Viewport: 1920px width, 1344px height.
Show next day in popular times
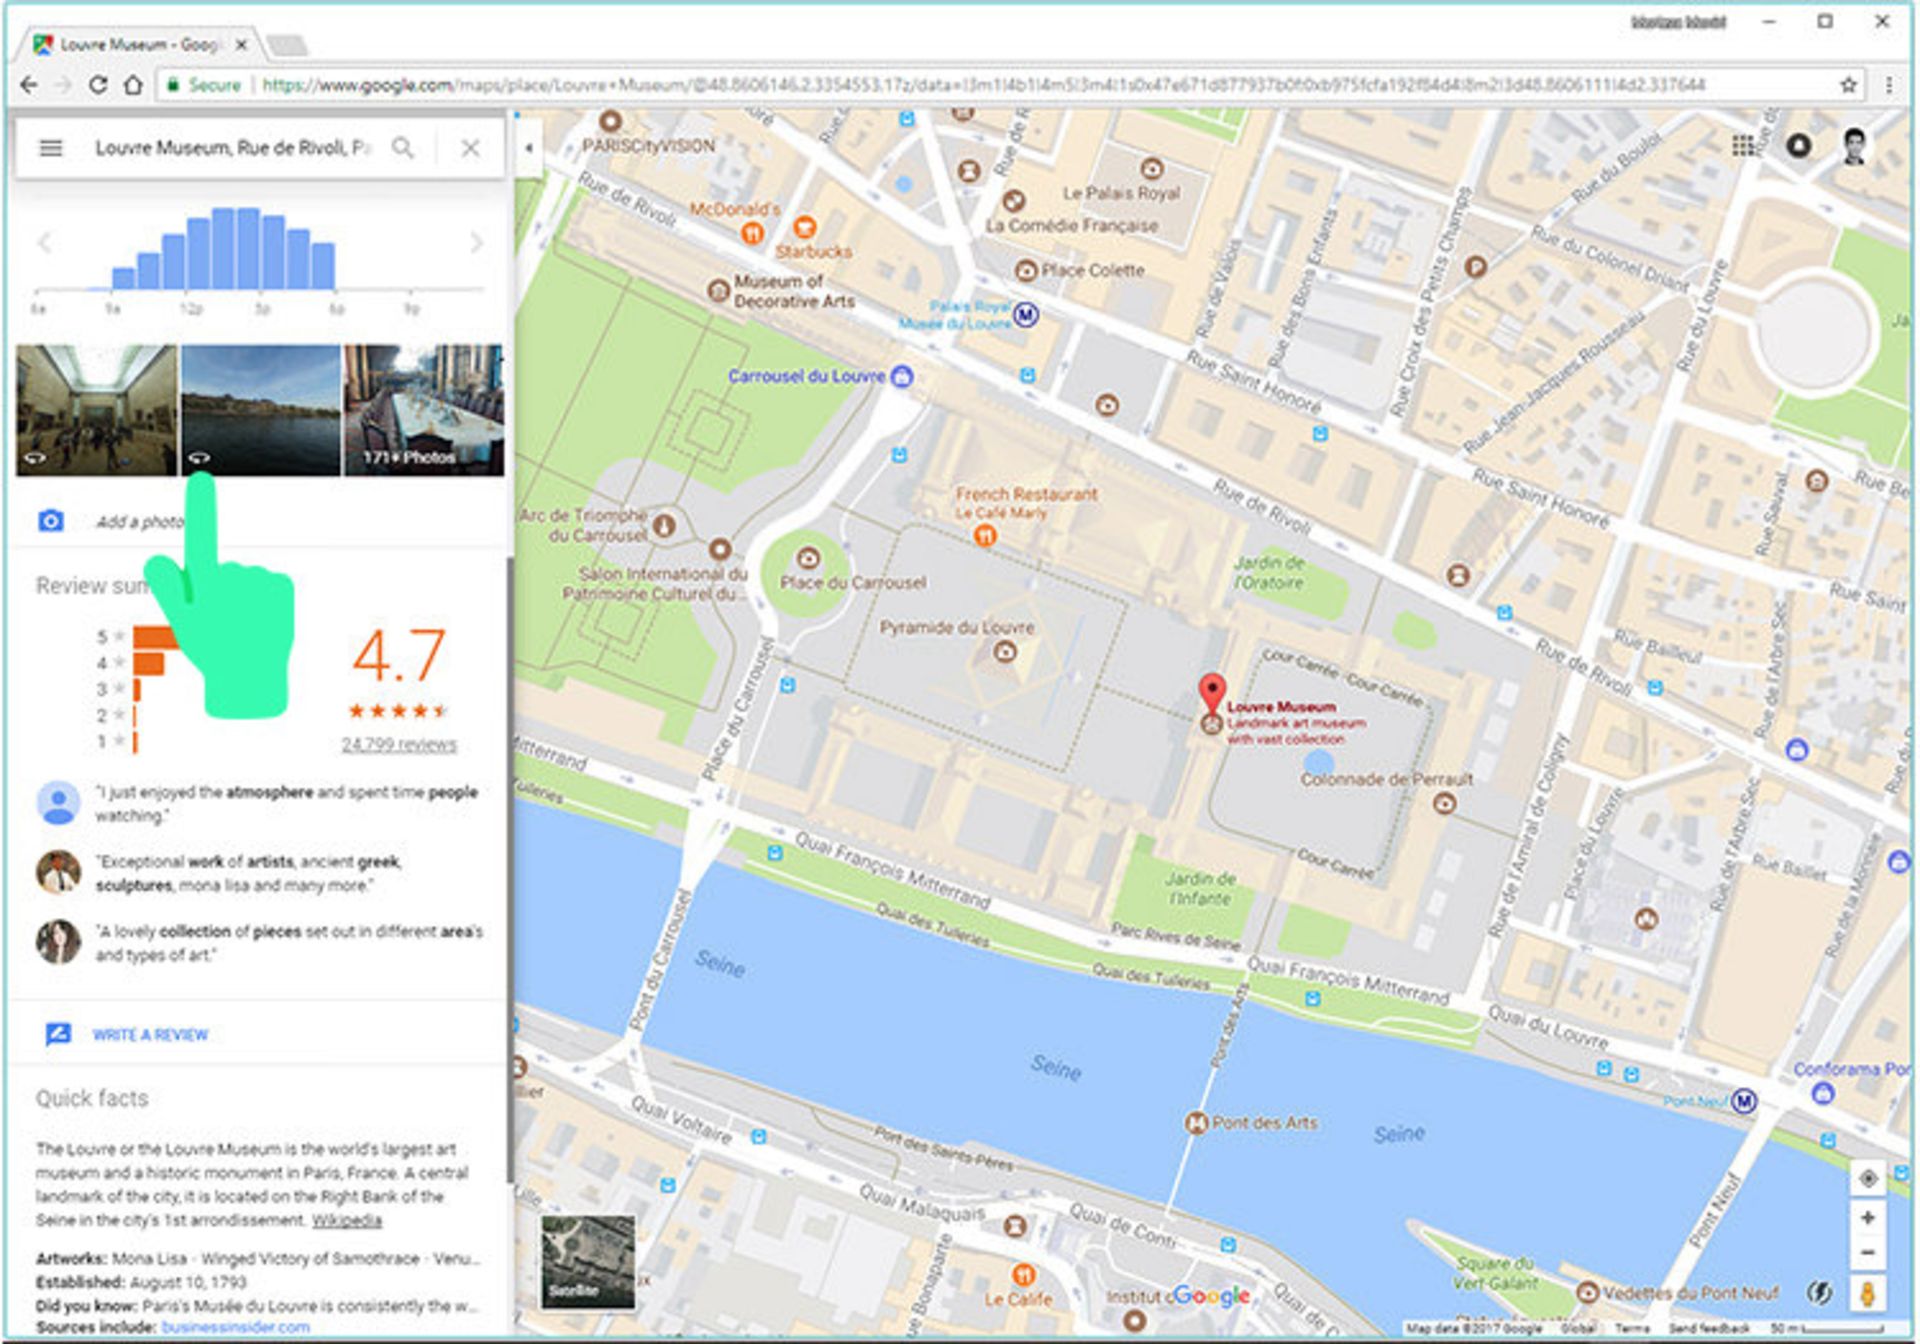coord(477,242)
